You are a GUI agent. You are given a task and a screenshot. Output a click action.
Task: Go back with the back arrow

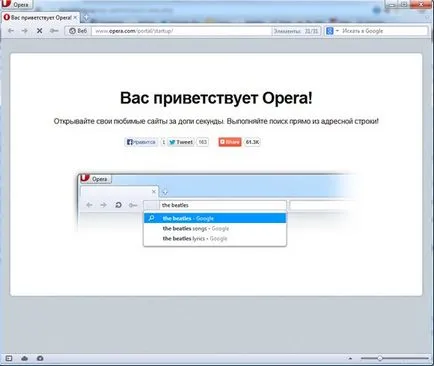coord(11,31)
